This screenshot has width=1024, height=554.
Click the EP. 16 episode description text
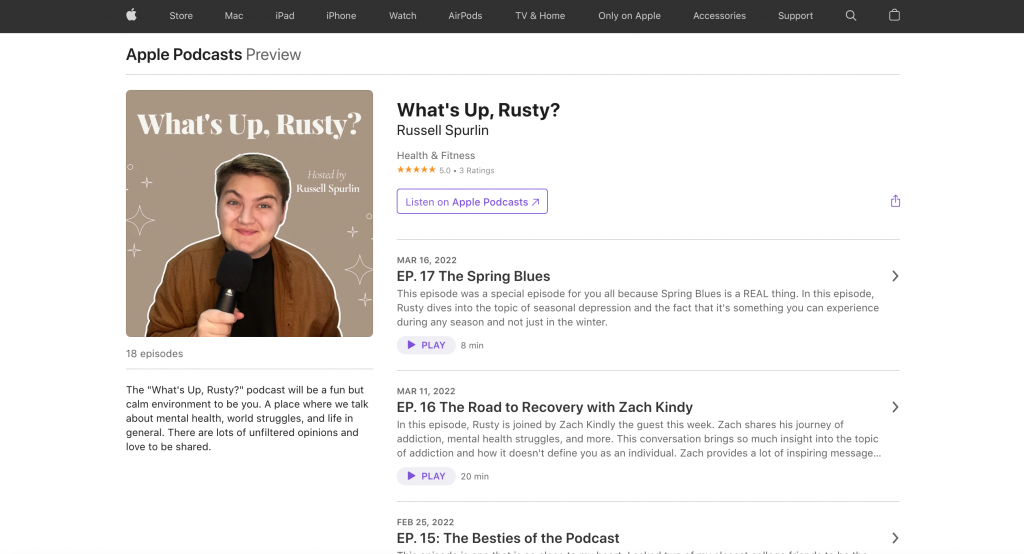click(639, 439)
